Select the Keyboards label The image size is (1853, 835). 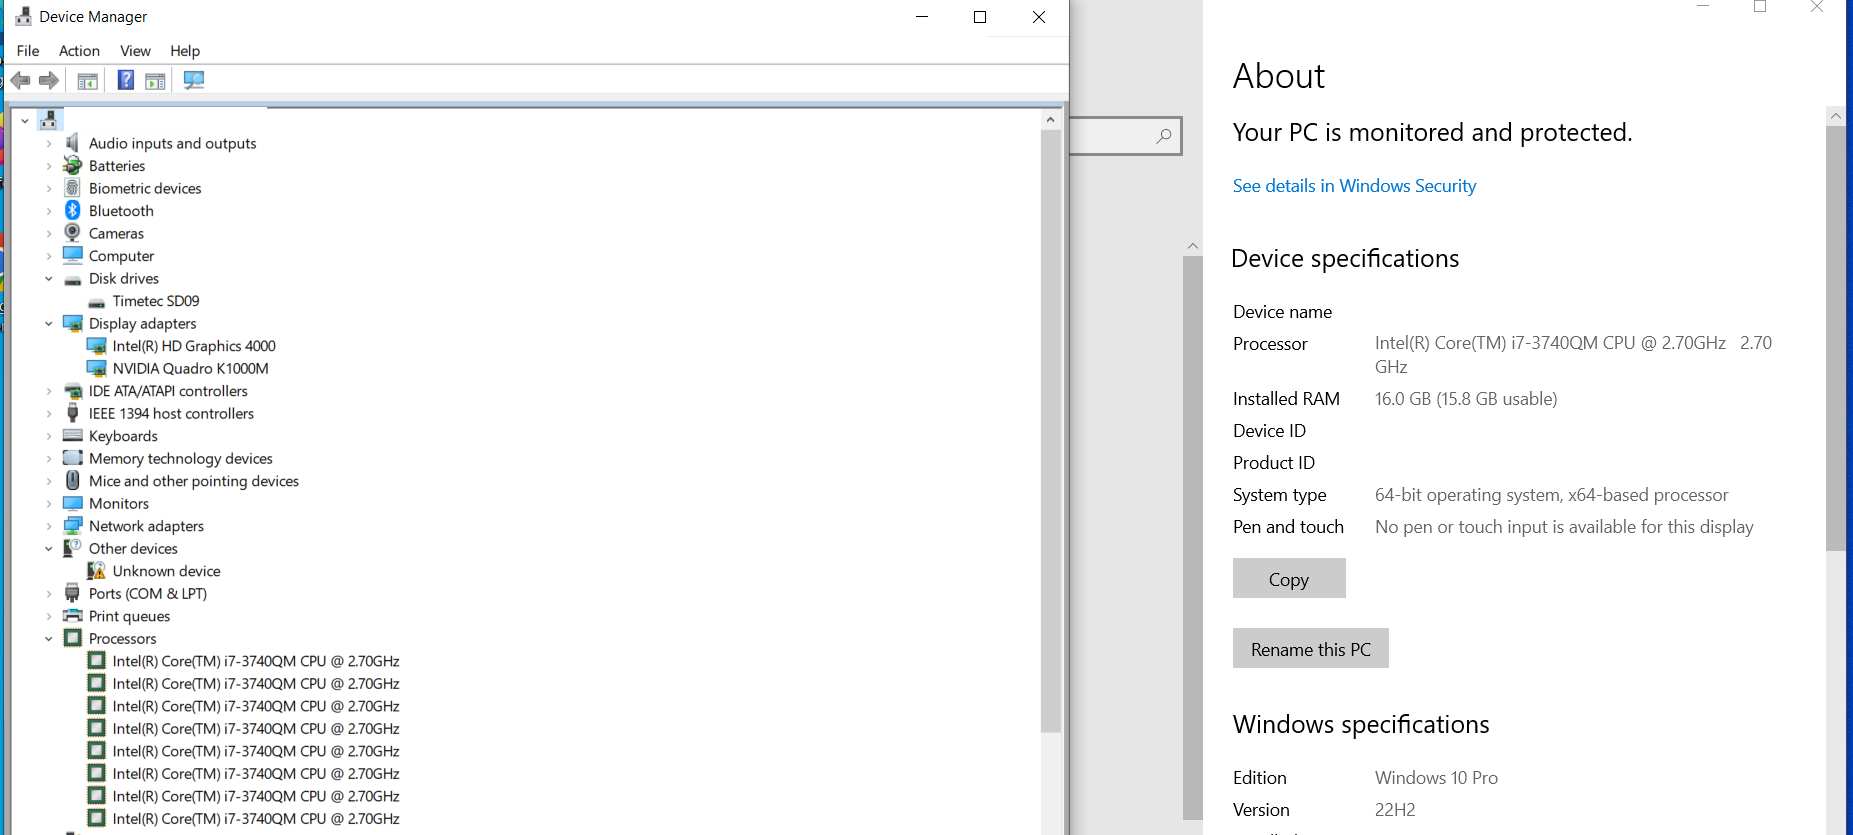[x=123, y=436]
